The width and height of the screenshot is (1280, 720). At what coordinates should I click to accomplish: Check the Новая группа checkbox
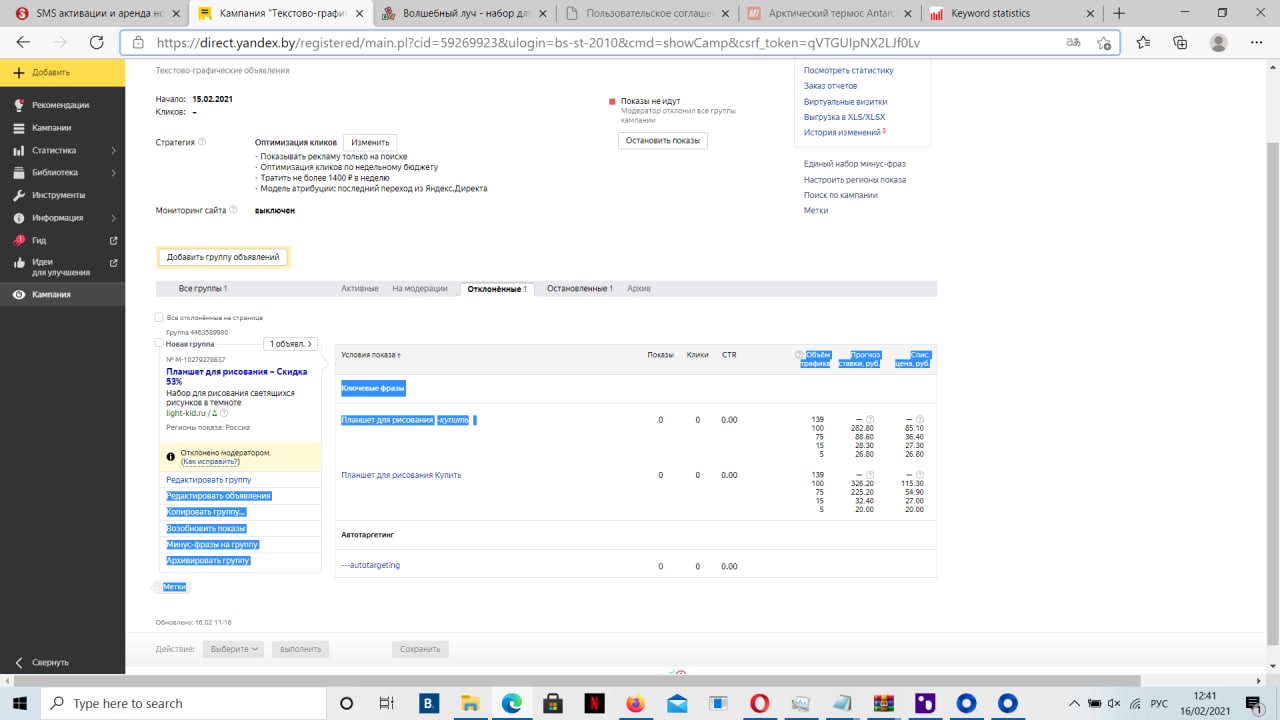tap(159, 343)
